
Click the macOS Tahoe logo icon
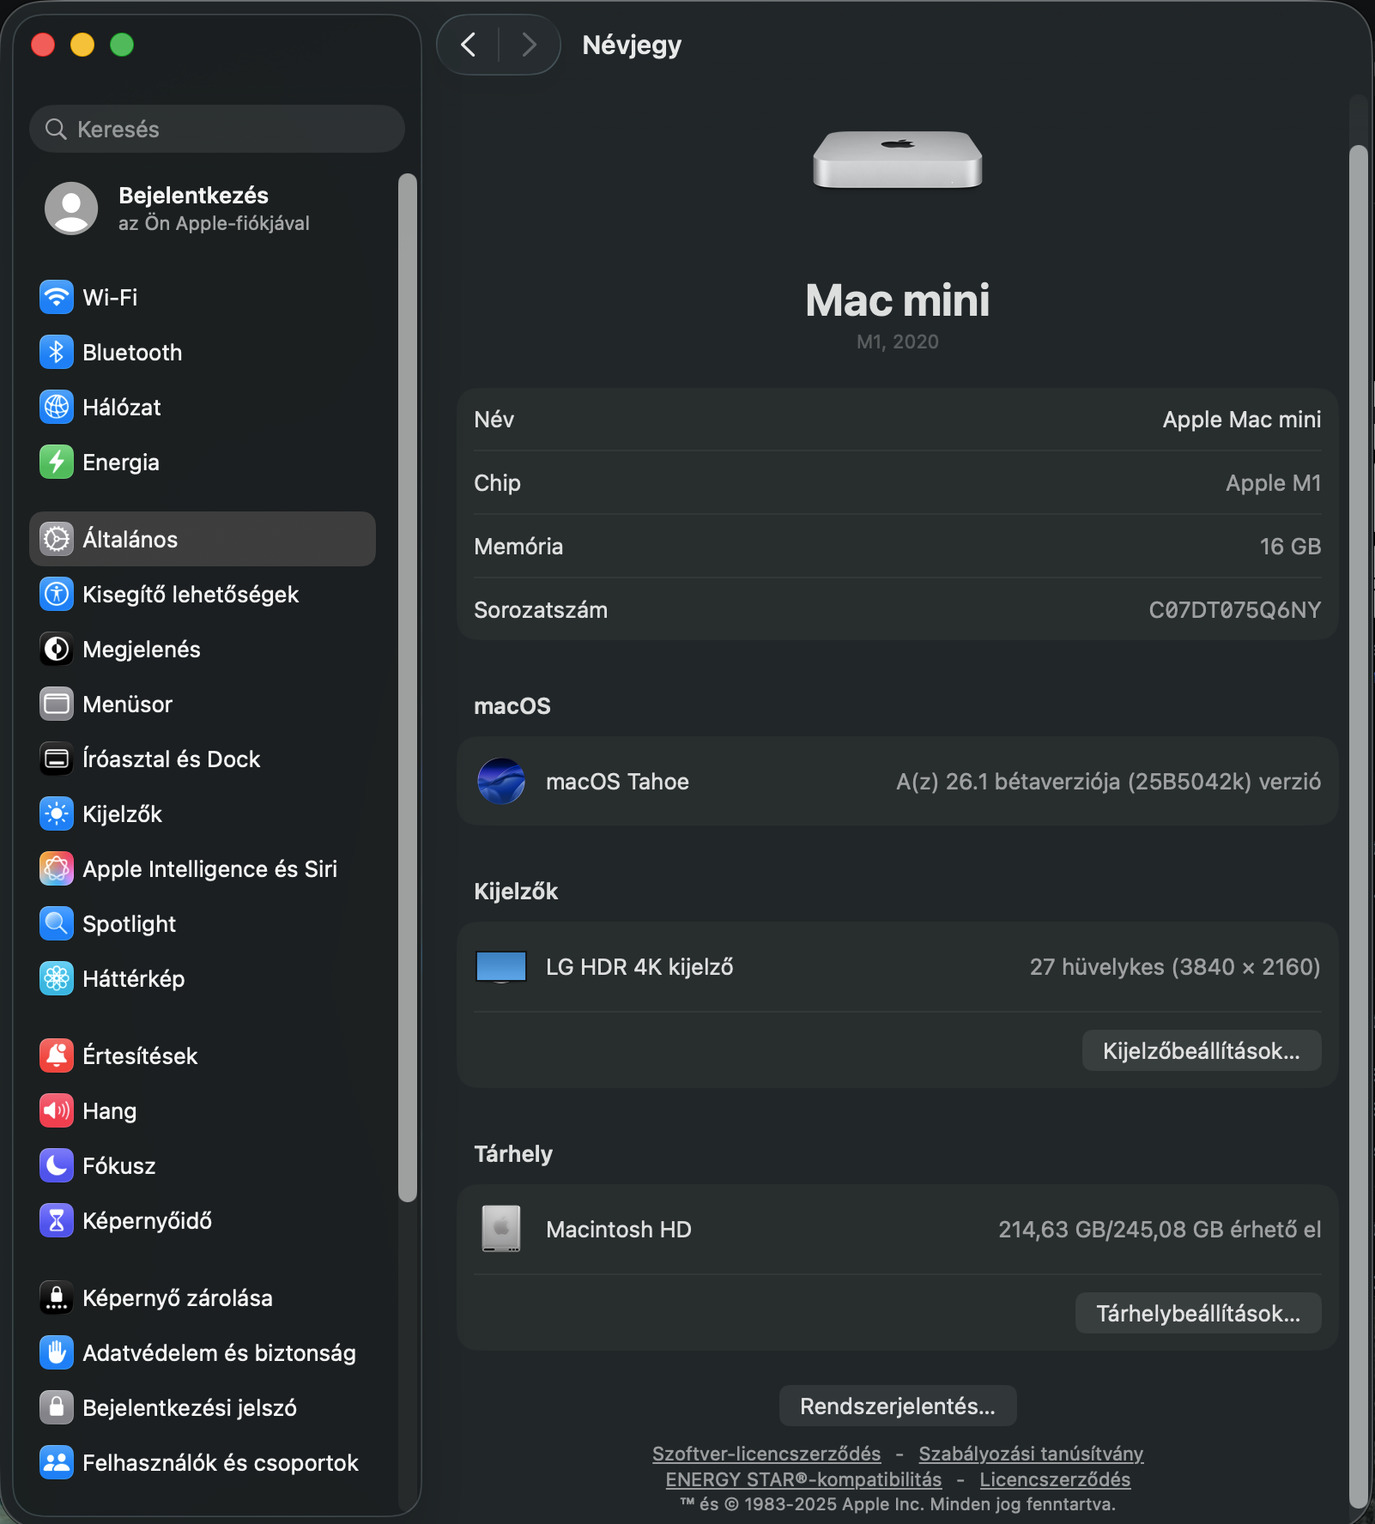coord(501,782)
